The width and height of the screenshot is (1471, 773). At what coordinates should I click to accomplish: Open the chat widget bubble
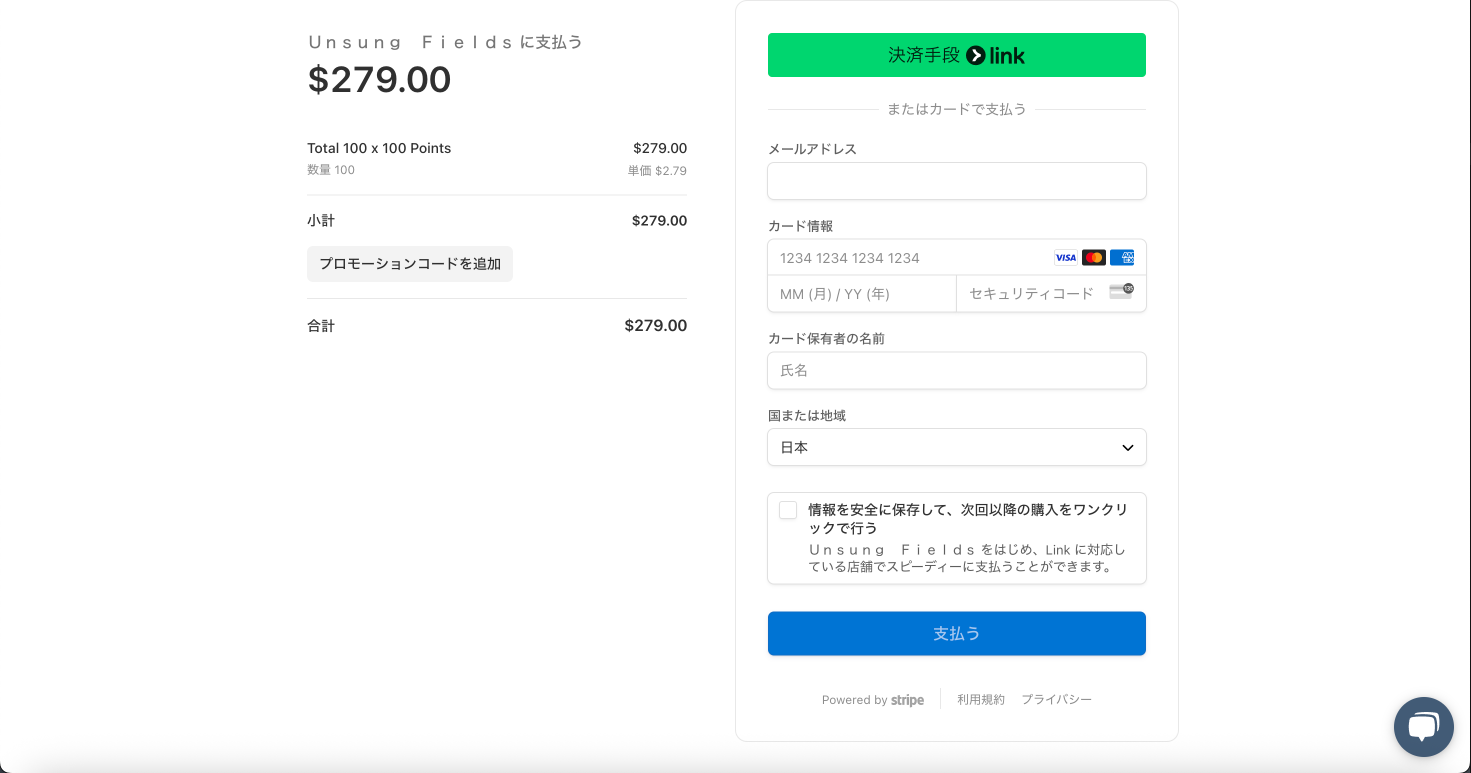tap(1423, 727)
